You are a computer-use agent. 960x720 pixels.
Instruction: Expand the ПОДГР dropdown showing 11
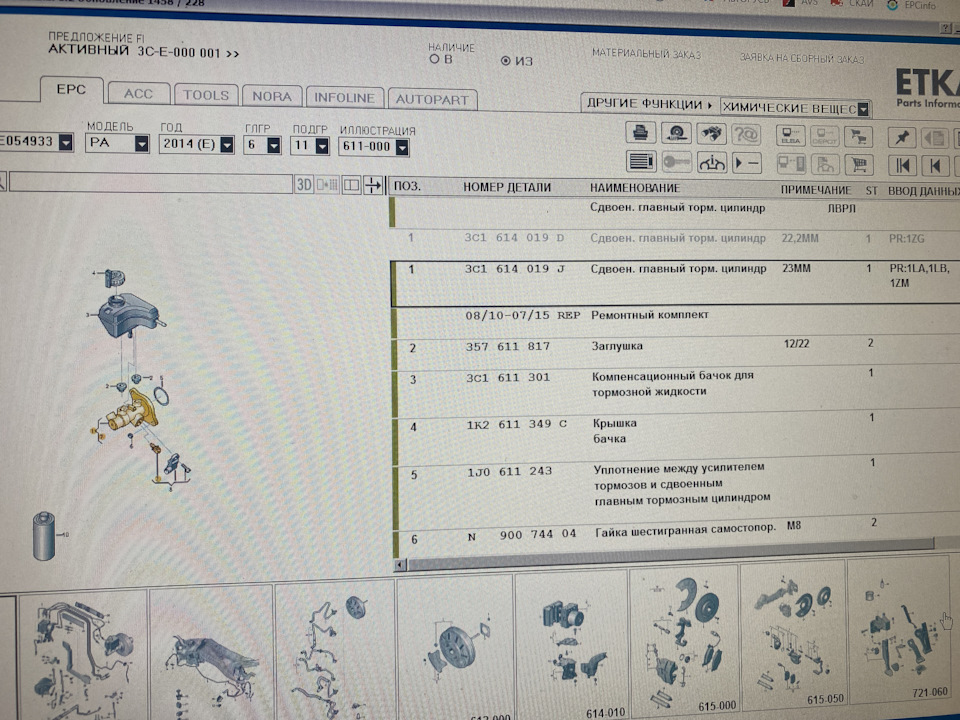(309, 146)
